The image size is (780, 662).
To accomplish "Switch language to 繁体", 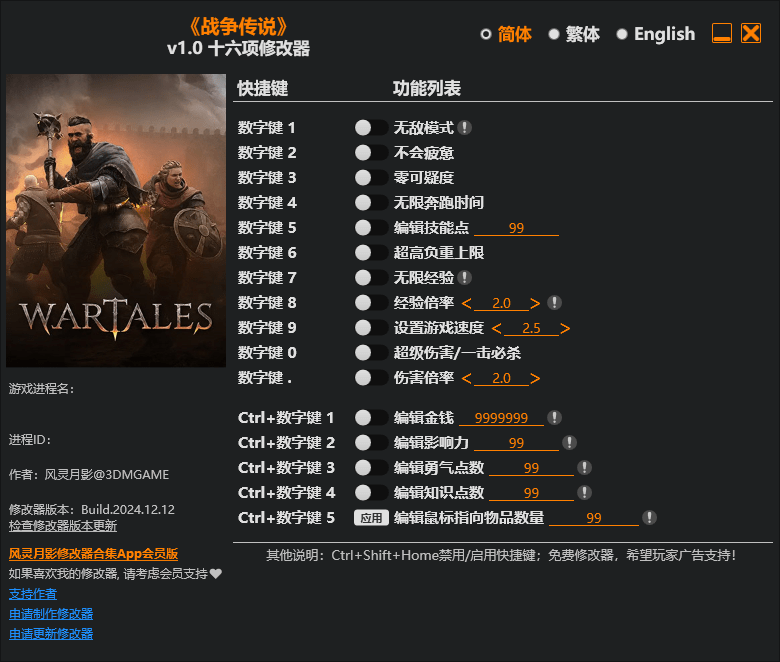I will 574,34.
